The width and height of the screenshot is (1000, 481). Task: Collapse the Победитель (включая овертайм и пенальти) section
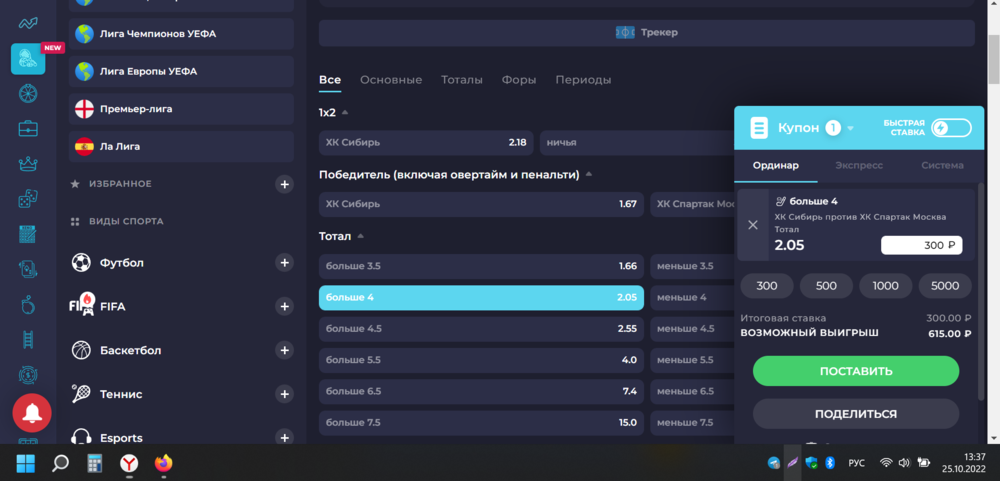click(x=589, y=174)
